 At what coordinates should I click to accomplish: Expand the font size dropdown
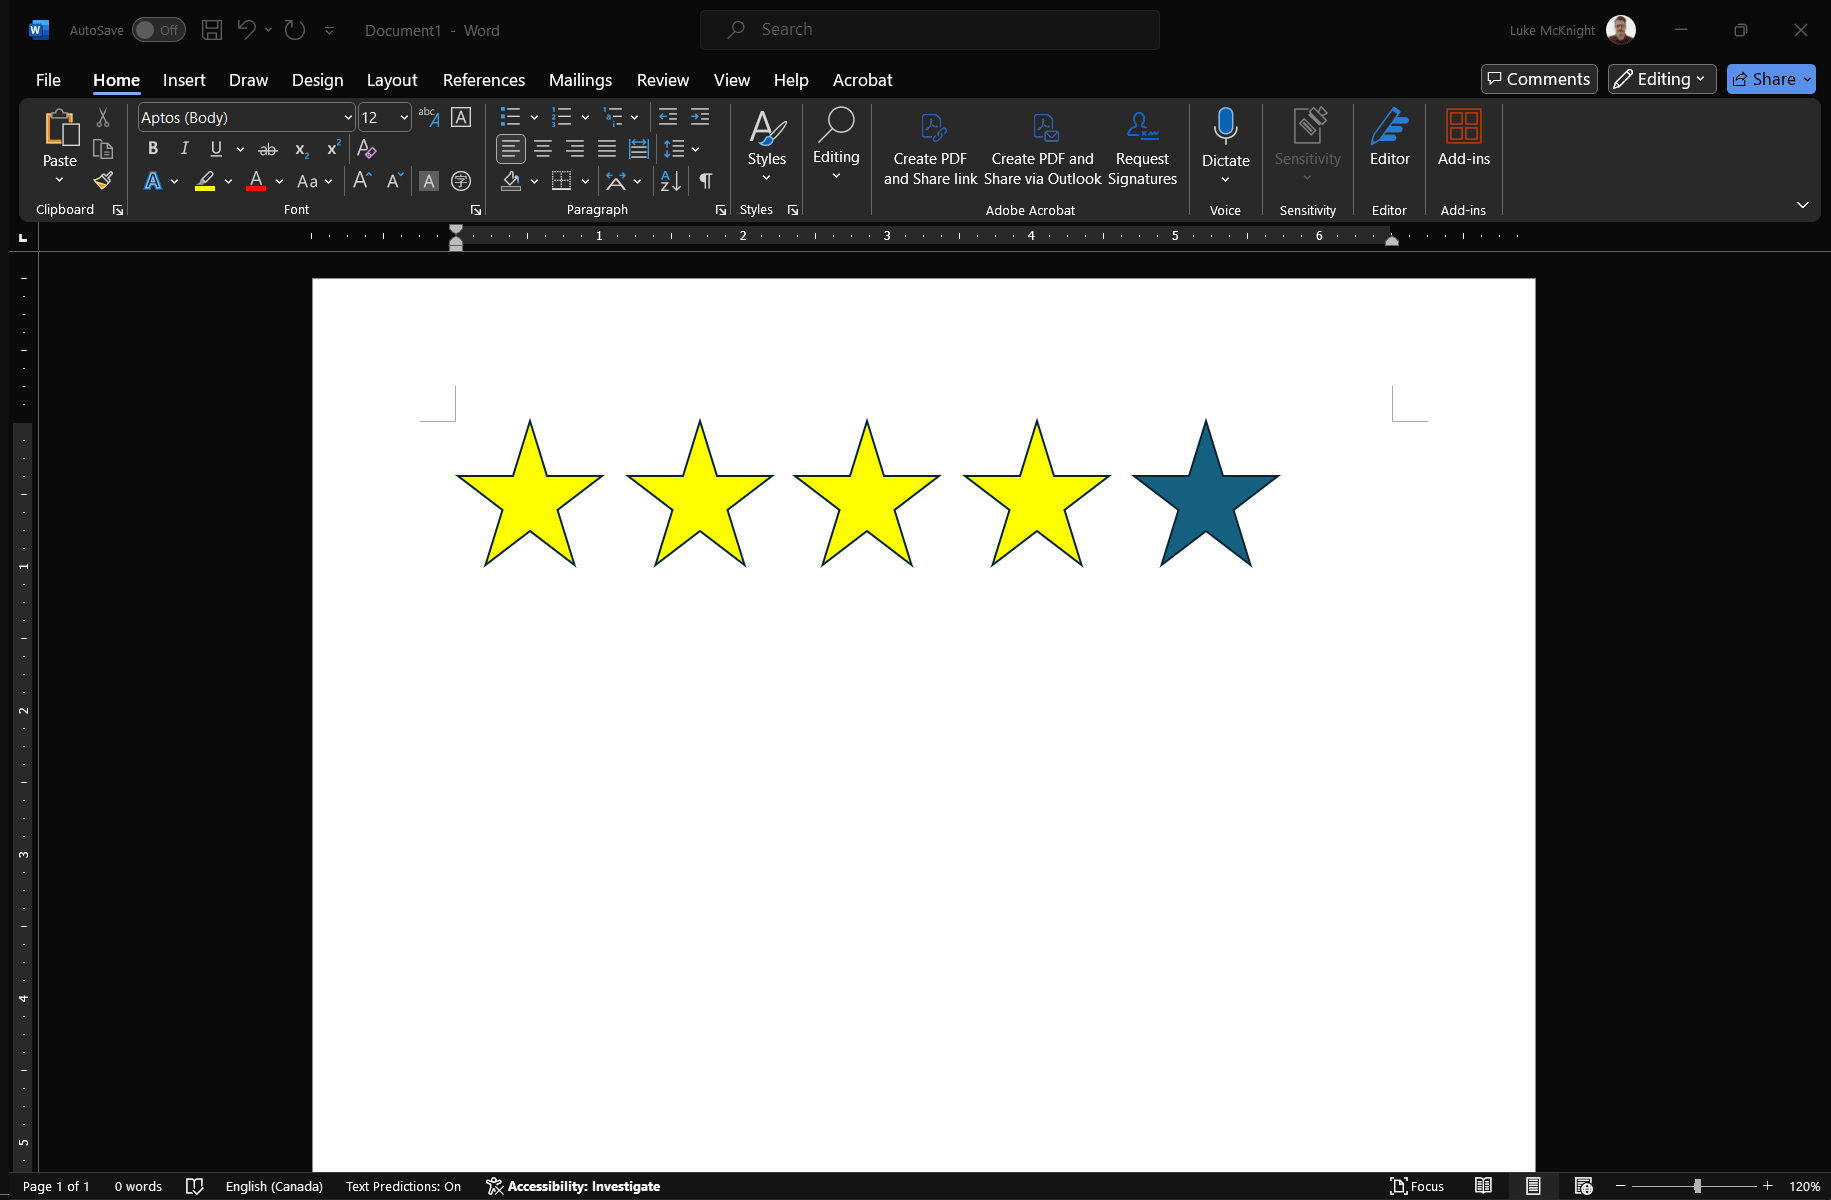(404, 118)
